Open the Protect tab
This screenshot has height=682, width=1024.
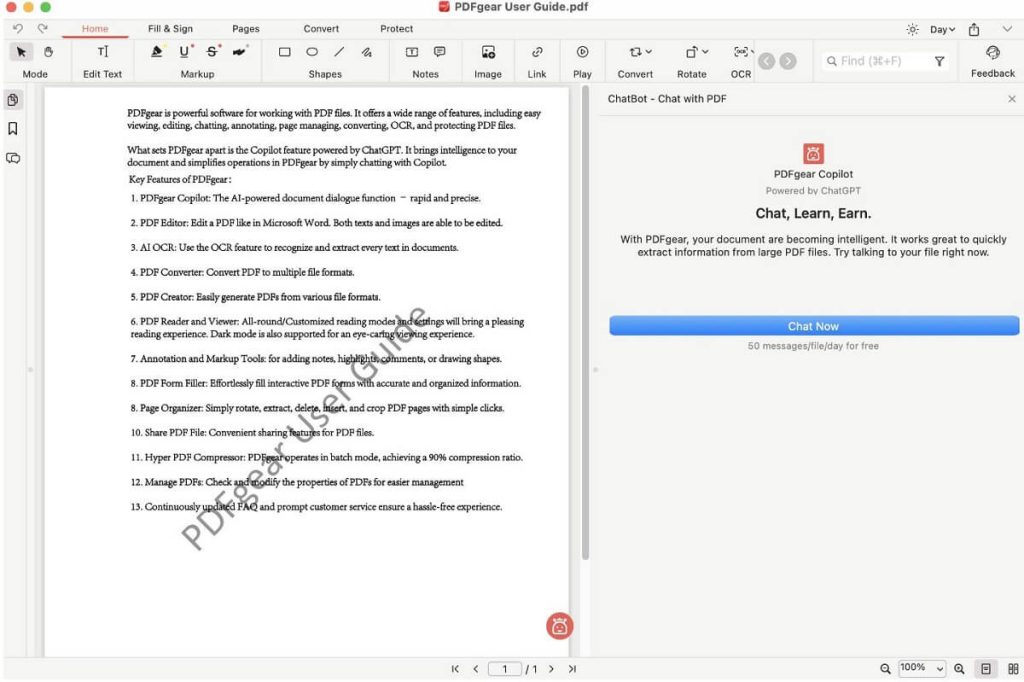(396, 29)
